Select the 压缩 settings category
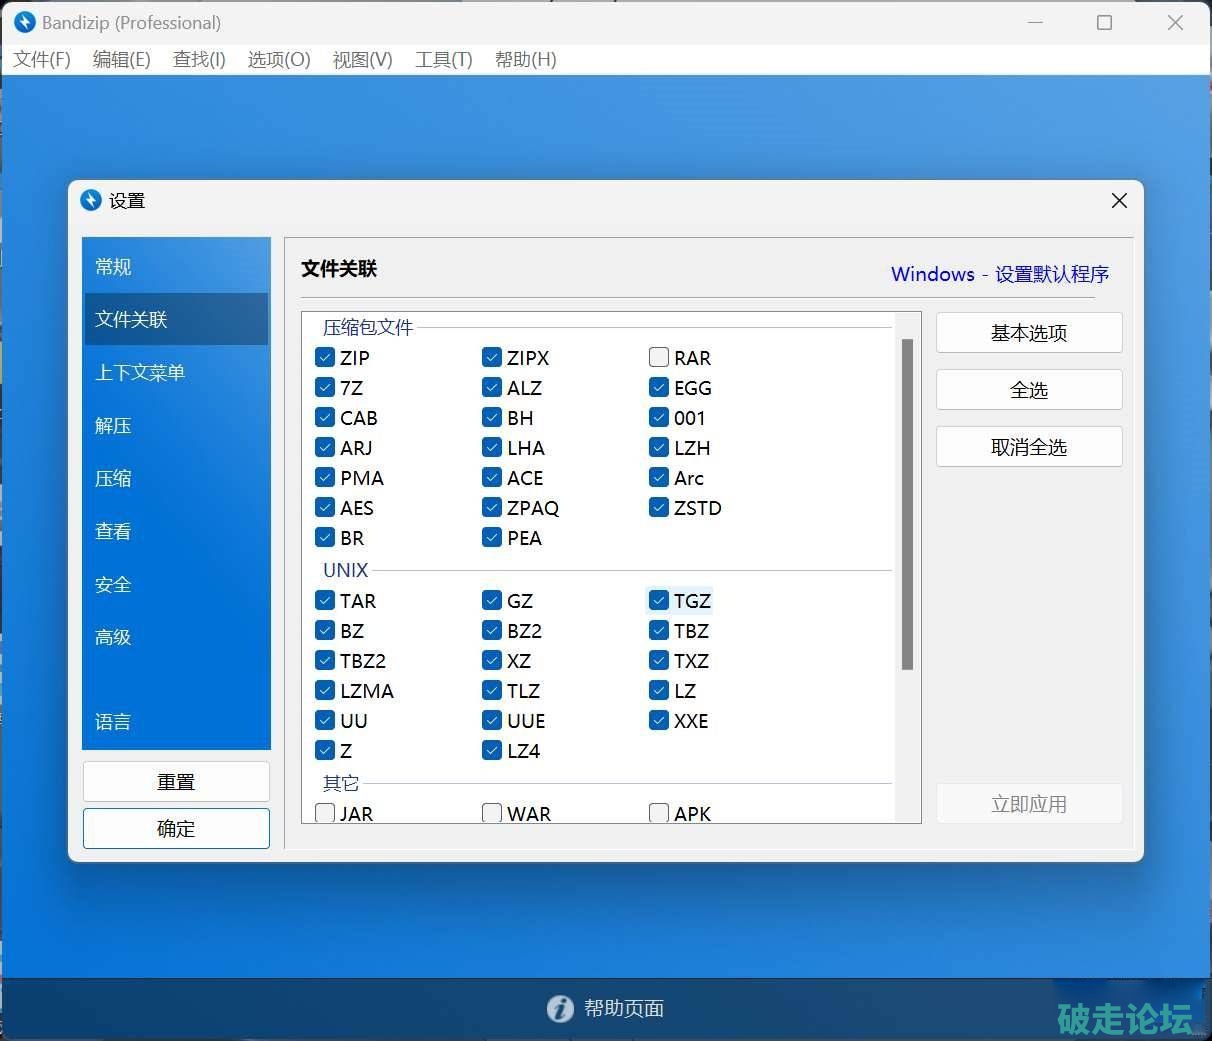Viewport: 1212px width, 1041px height. point(113,478)
